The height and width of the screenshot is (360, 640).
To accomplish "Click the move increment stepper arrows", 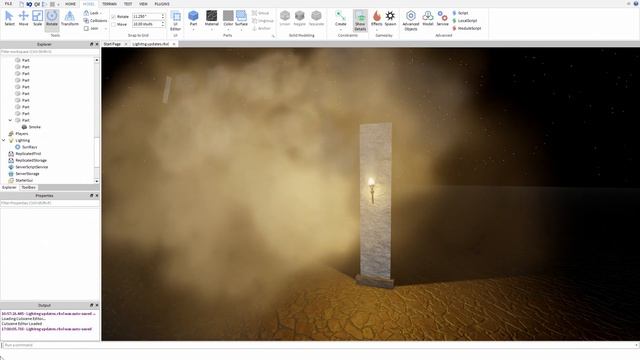I will 163,24.
